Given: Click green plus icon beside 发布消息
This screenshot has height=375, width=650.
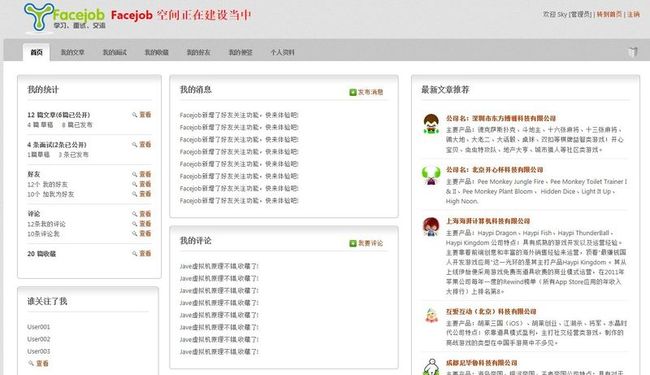Looking at the screenshot, I should tap(353, 92).
